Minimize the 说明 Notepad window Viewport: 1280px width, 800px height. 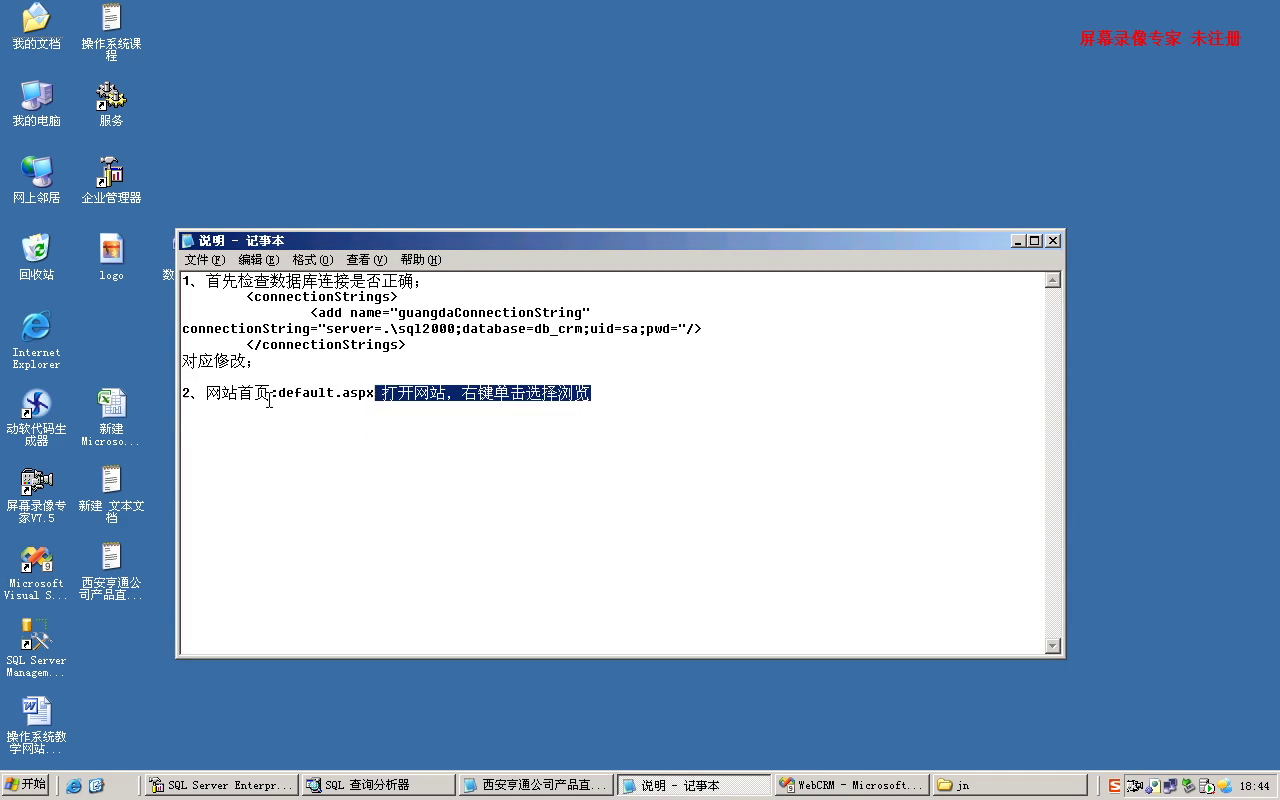point(1019,241)
